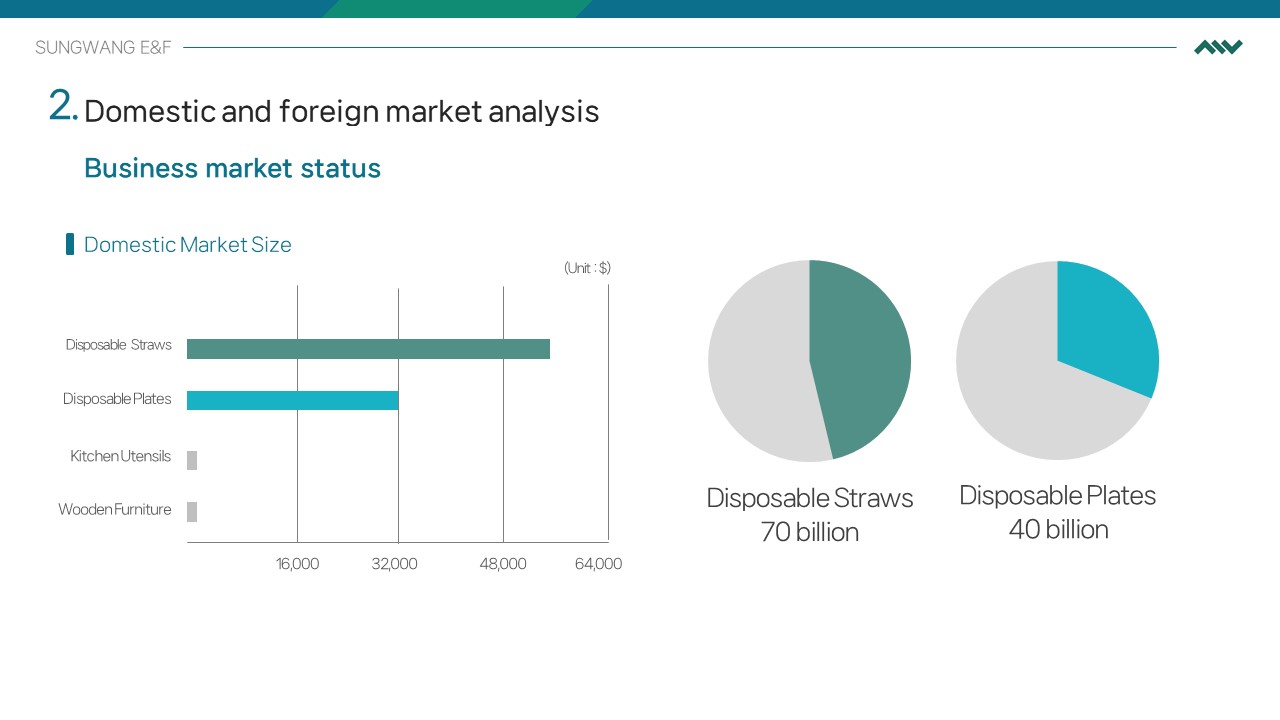Click the '(Unit : $)' label
Image resolution: width=1280 pixels, height=720 pixels.
click(x=587, y=268)
